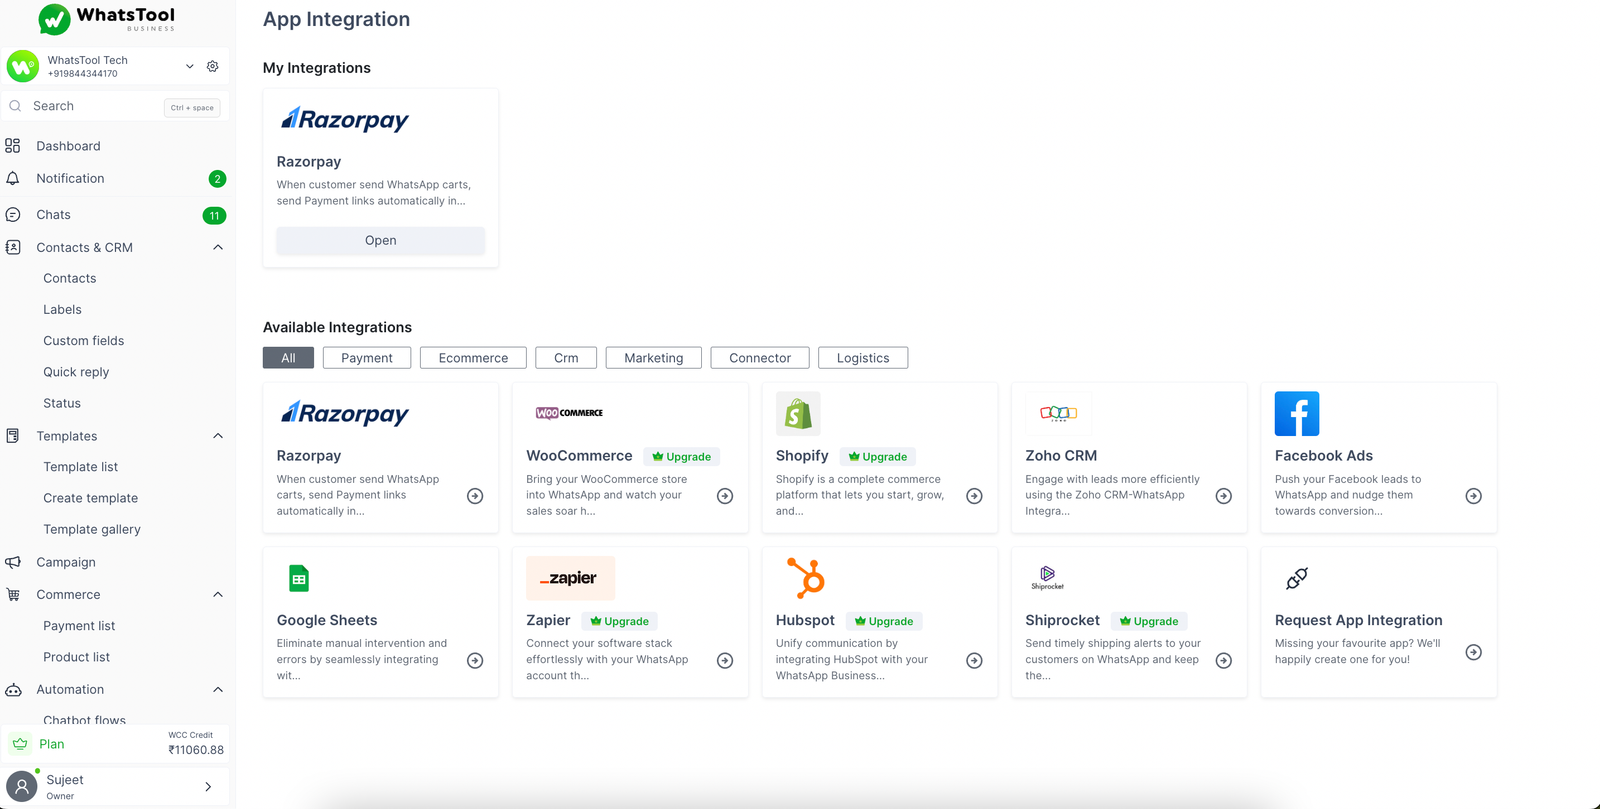
Task: Open the Payment list page
Action: 79,626
